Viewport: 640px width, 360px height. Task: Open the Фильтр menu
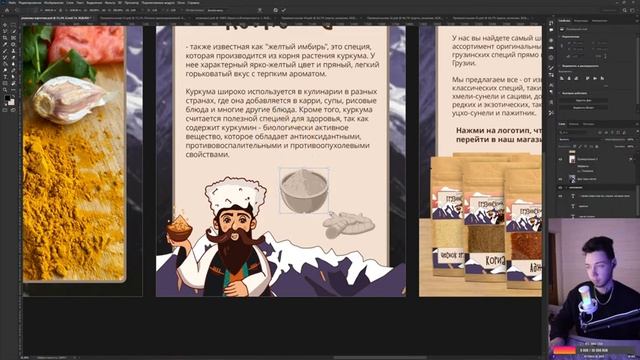[x=110, y=2]
